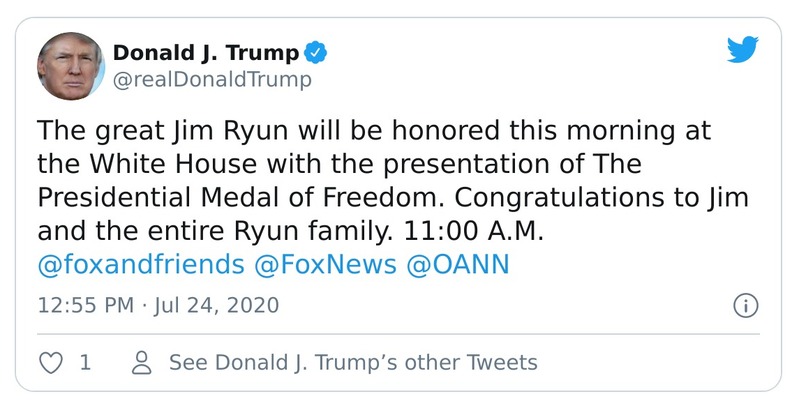Visit the @foxandfriends mention
Image resolution: width=799 pixels, height=408 pixels.
(141, 264)
